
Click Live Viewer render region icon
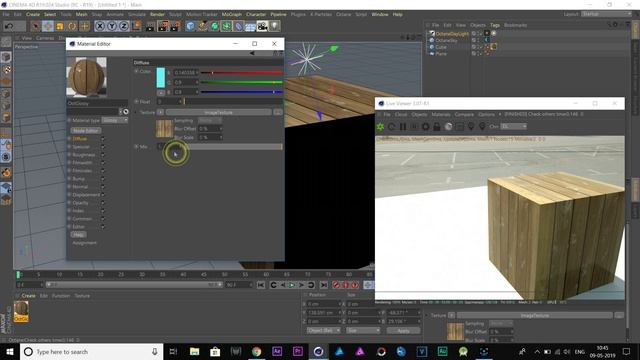point(460,127)
